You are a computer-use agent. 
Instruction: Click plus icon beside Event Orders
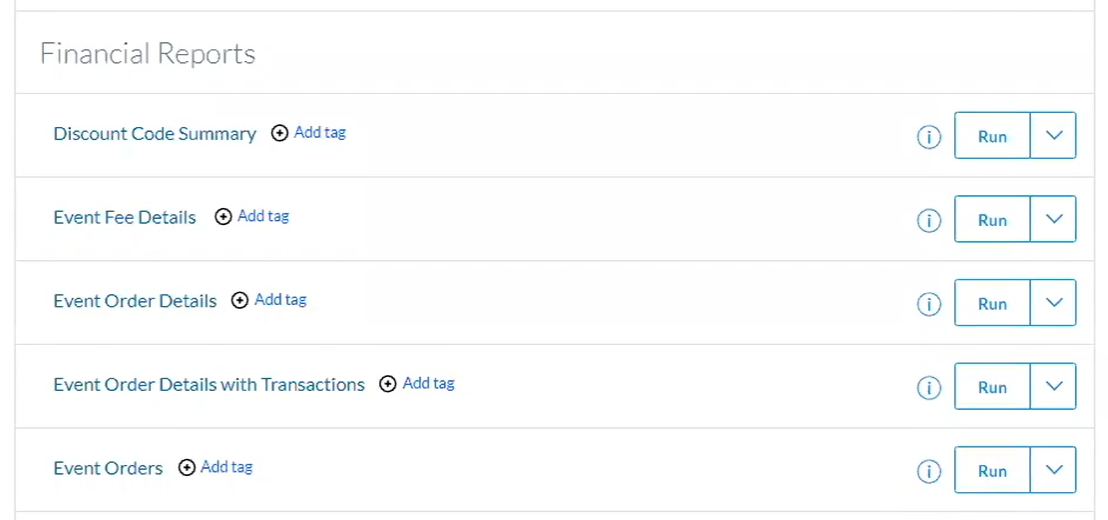tap(187, 468)
